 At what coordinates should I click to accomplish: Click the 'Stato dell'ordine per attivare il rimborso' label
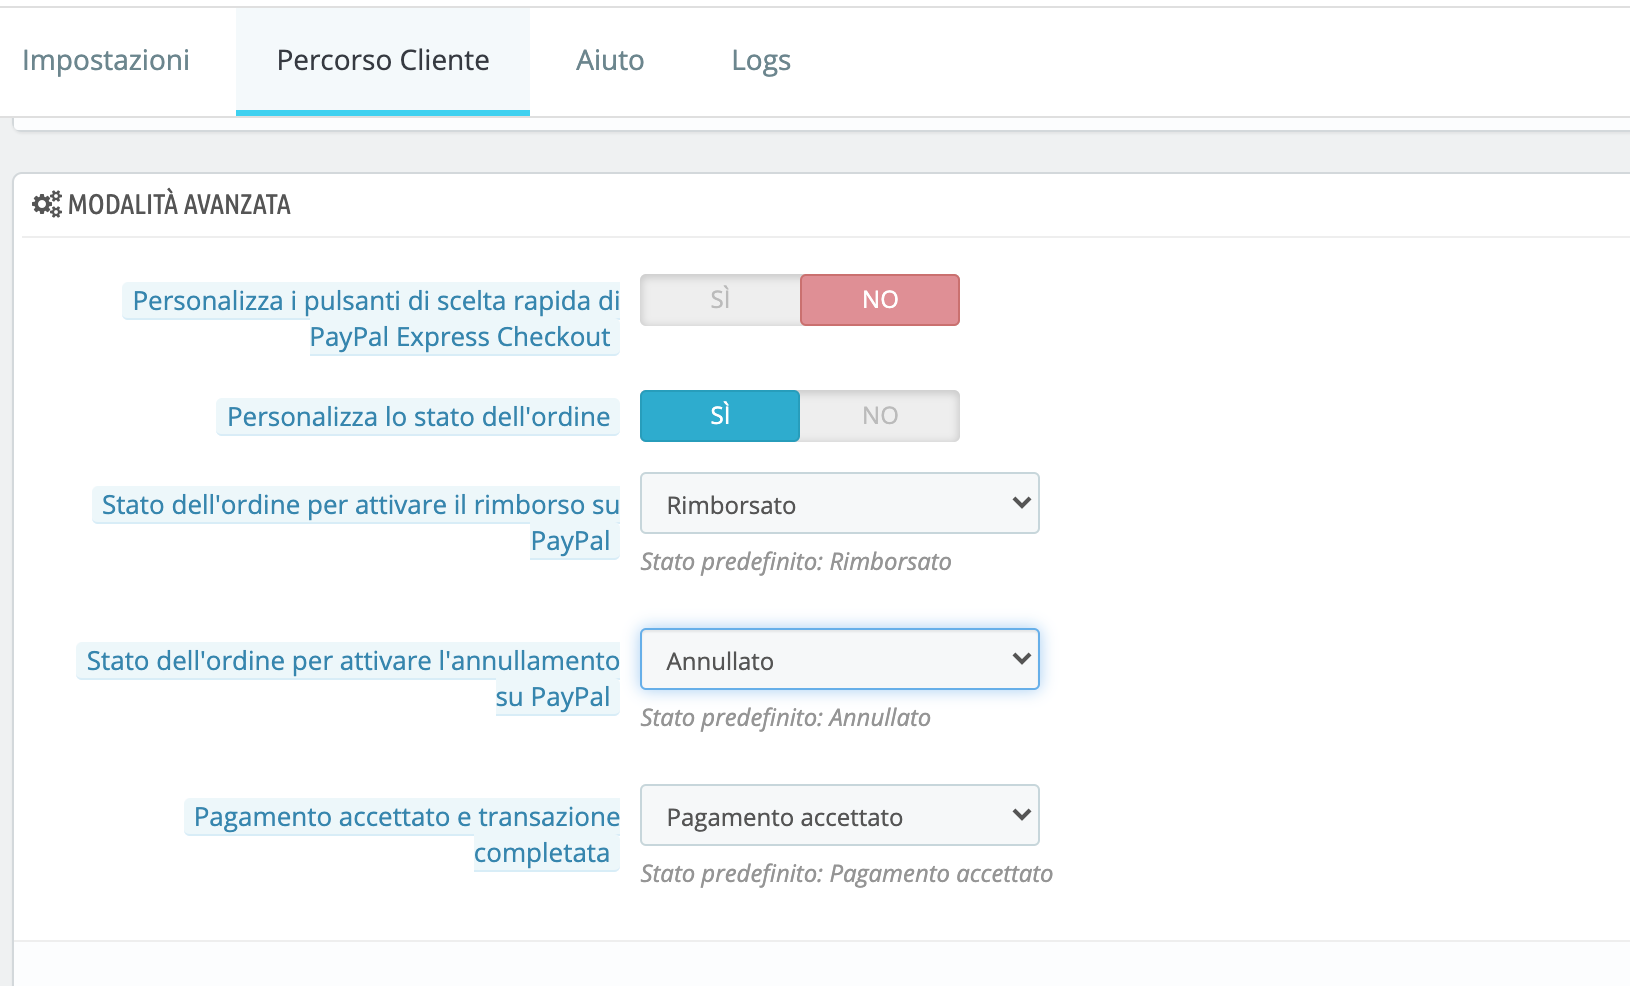[360, 506]
